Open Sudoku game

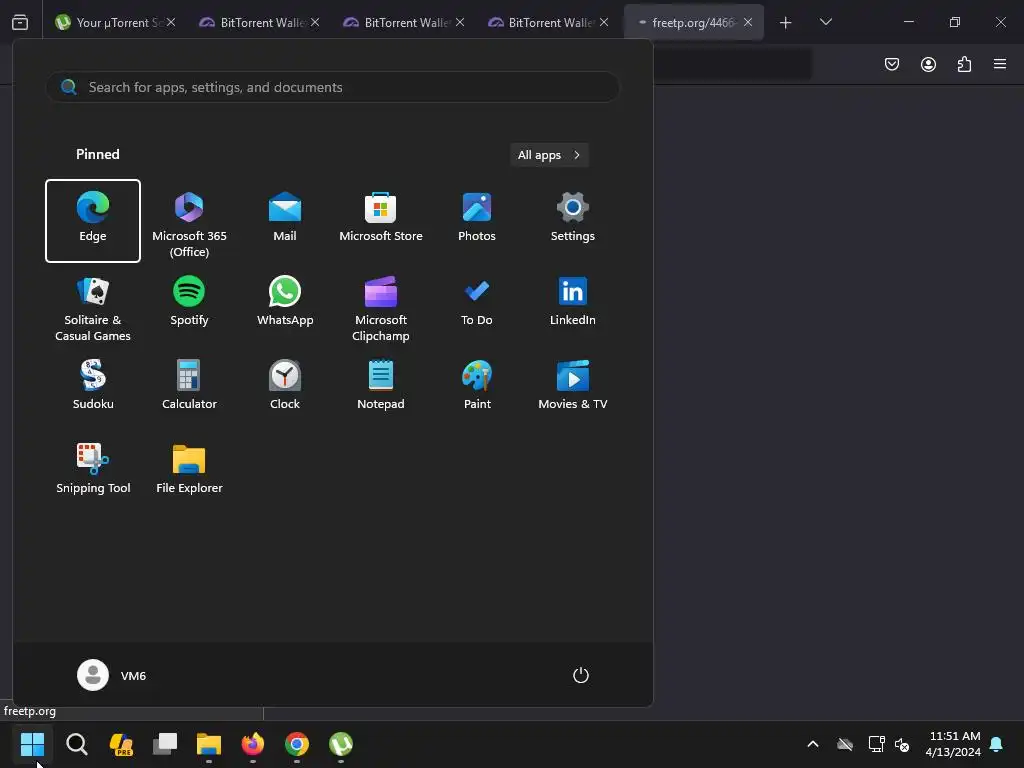click(93, 385)
